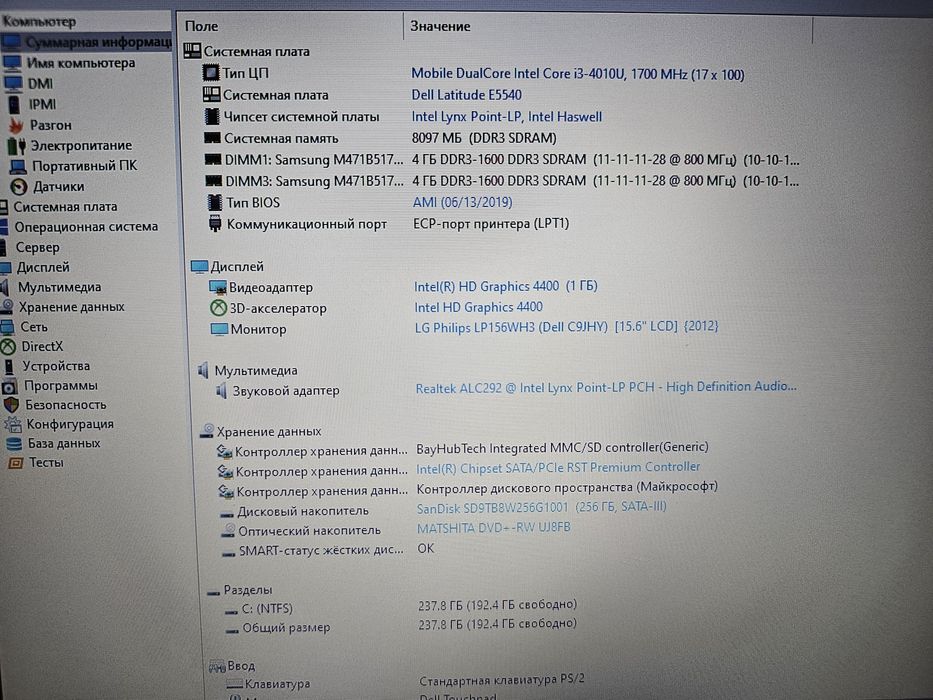Image resolution: width=933 pixels, height=700 pixels.
Task: Click port icon beside Коммуникационный порт
Action: (215, 224)
